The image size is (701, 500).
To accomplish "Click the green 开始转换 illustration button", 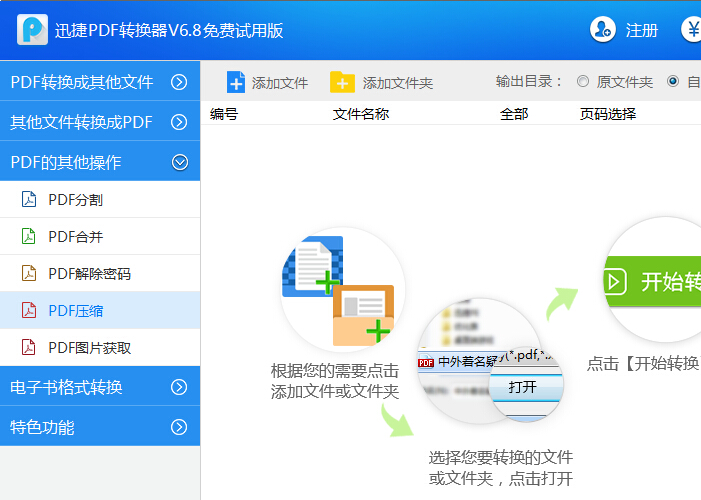I will [654, 281].
